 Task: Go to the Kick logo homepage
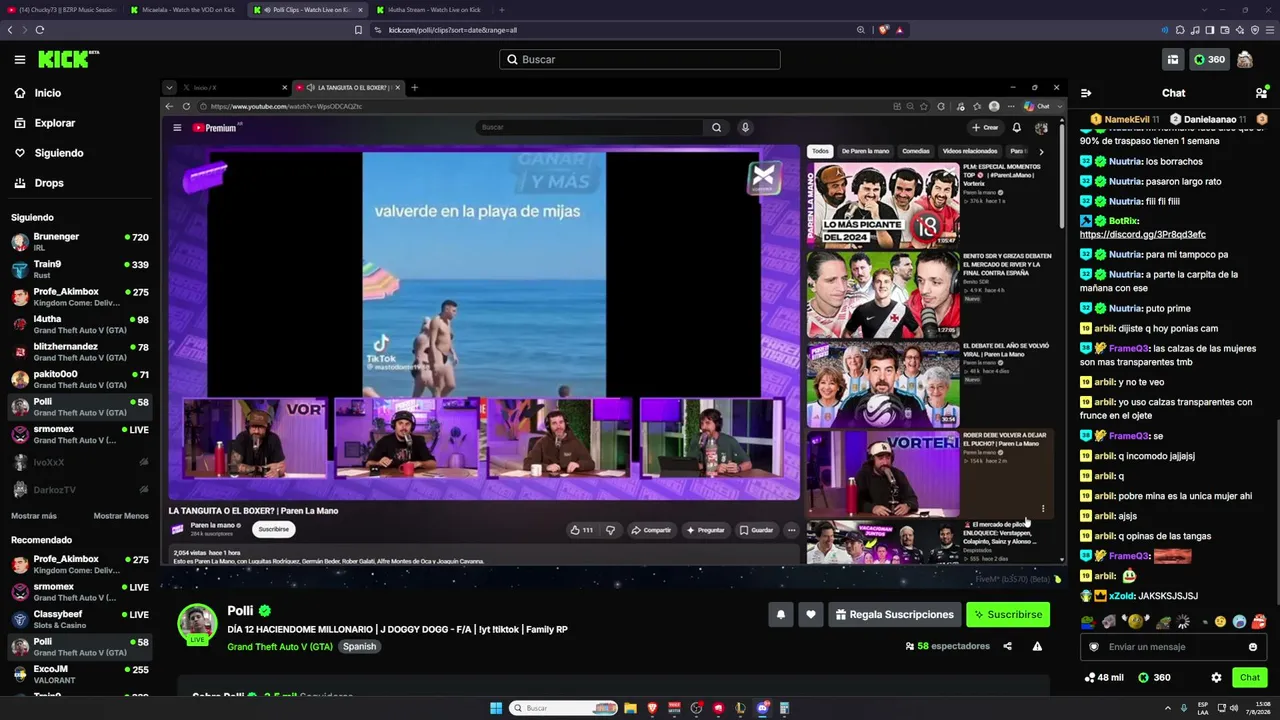(68, 59)
